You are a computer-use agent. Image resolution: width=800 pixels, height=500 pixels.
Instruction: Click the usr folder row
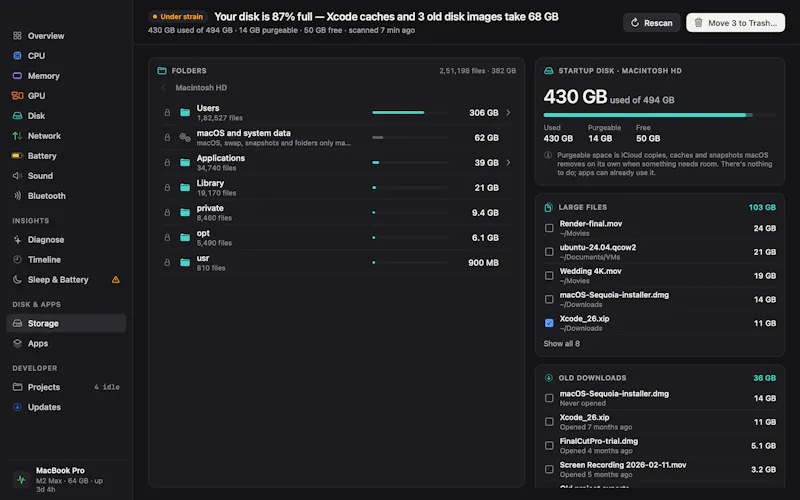[x=337, y=262]
